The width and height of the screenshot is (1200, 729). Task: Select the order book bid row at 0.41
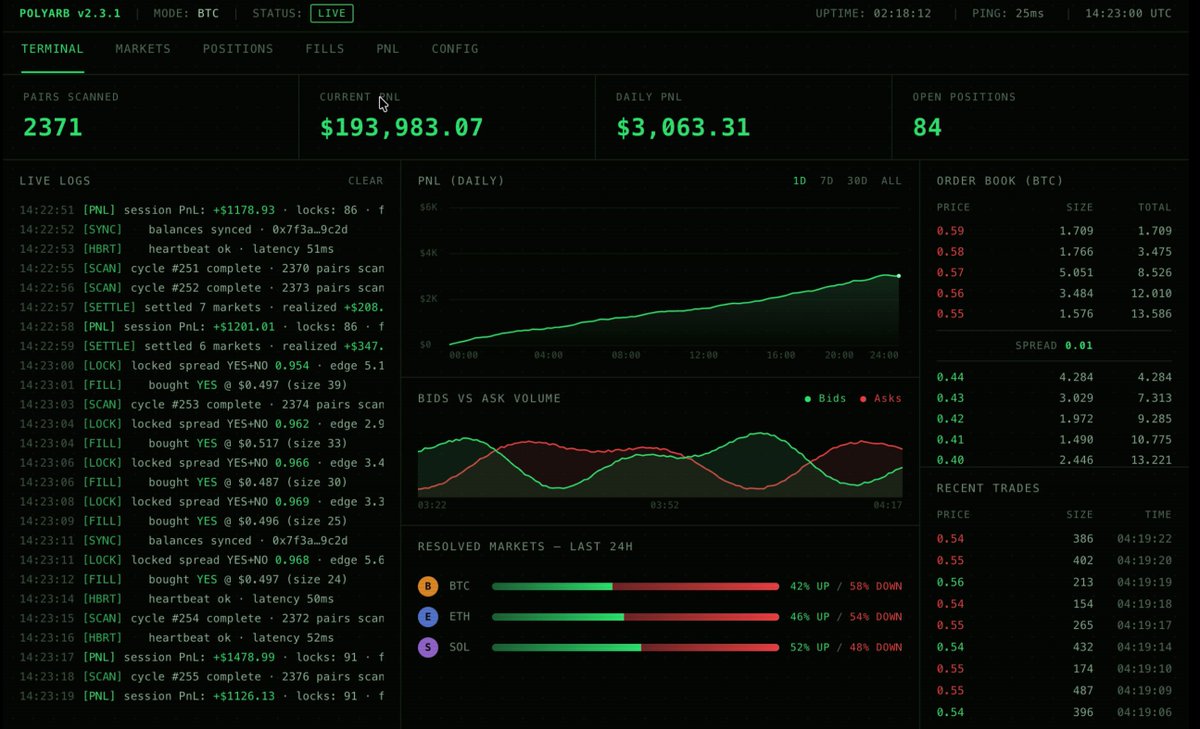pos(1054,440)
